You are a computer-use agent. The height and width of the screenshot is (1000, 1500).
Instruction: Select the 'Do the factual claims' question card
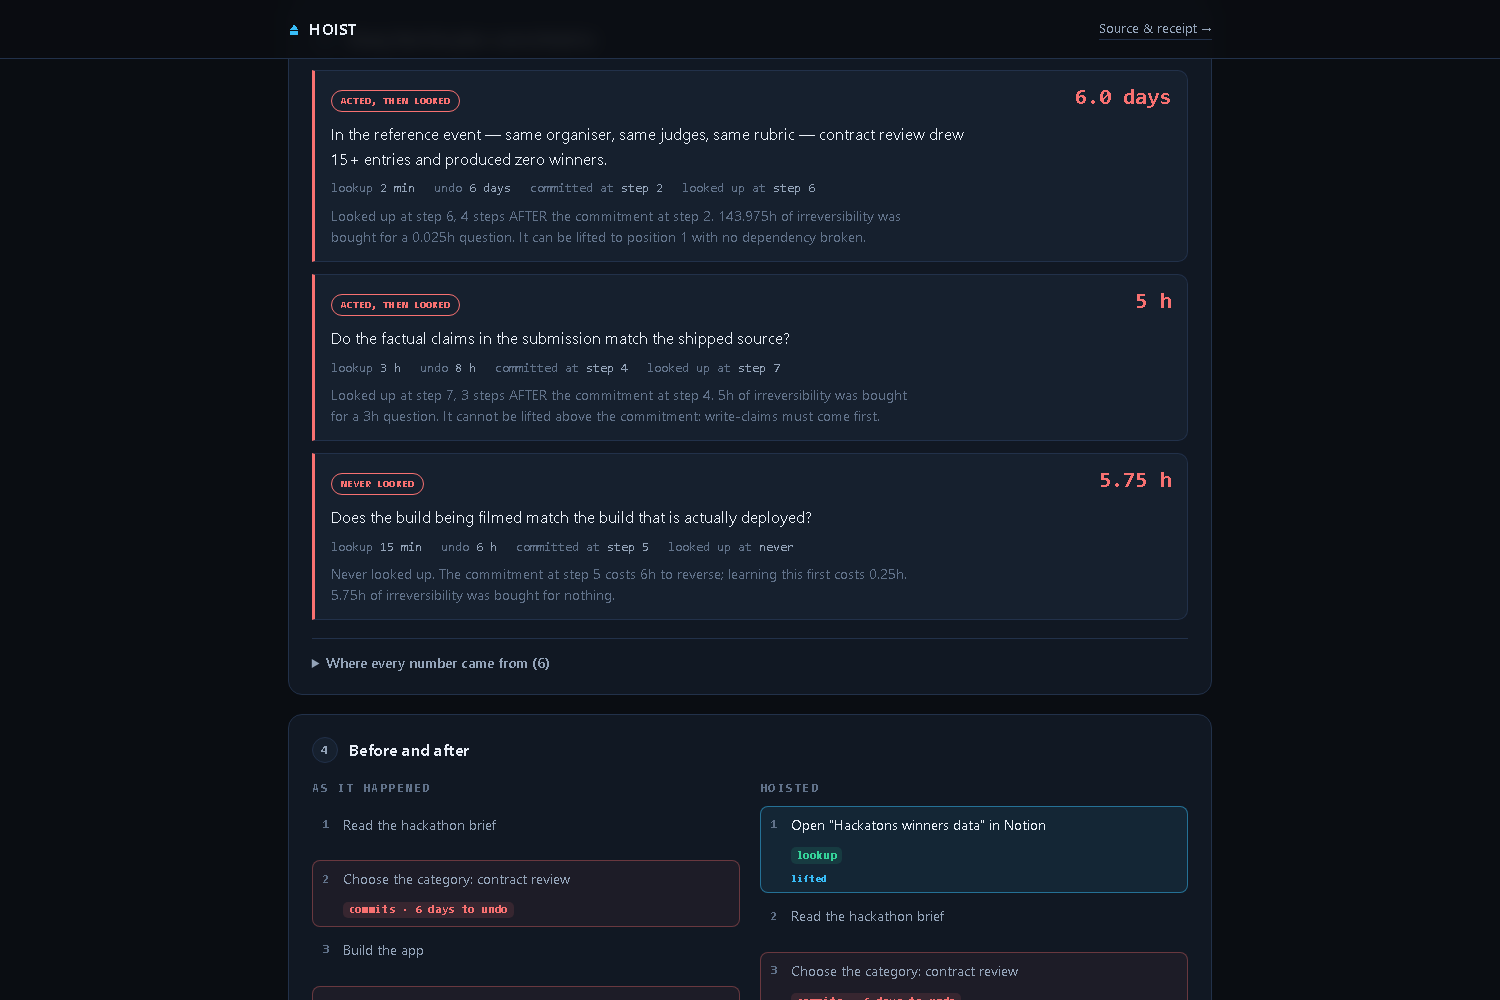(750, 358)
